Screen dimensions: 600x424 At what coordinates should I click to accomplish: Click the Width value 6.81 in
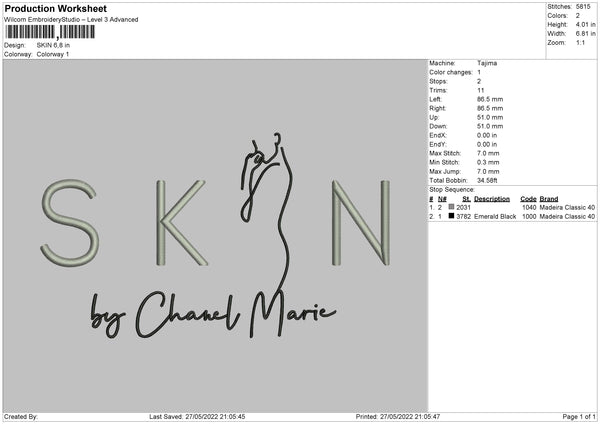click(x=585, y=34)
